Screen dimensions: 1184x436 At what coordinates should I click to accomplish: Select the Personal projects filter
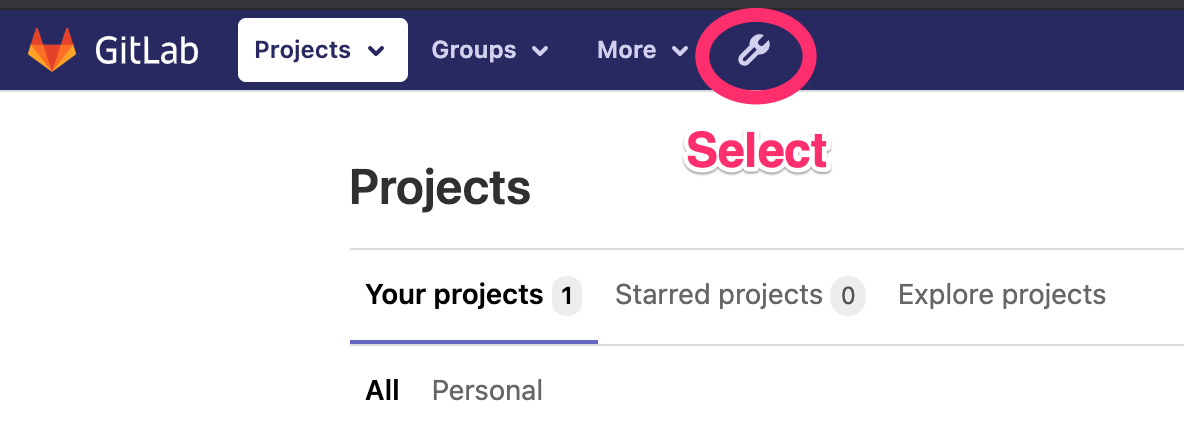click(487, 391)
